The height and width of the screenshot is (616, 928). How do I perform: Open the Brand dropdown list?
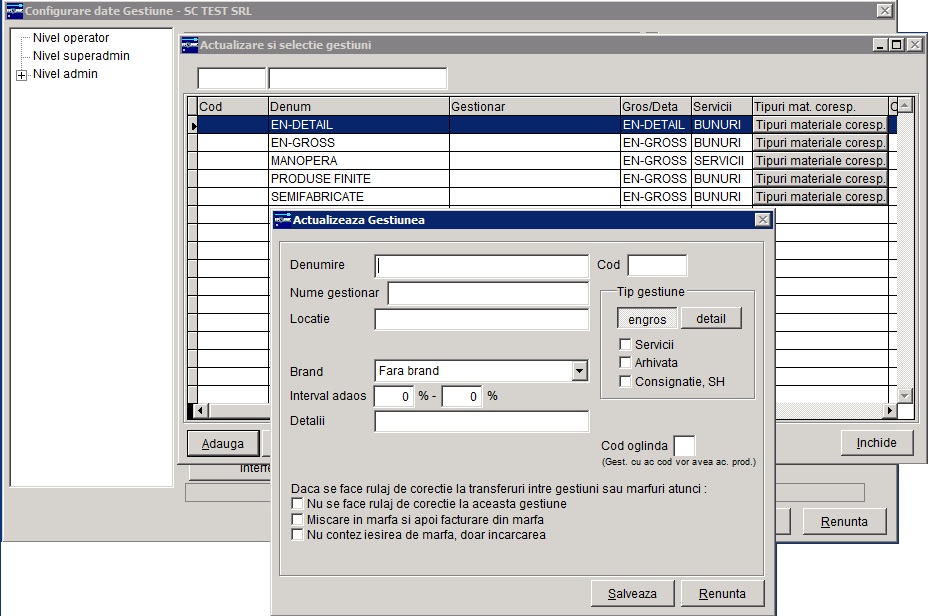tap(579, 371)
